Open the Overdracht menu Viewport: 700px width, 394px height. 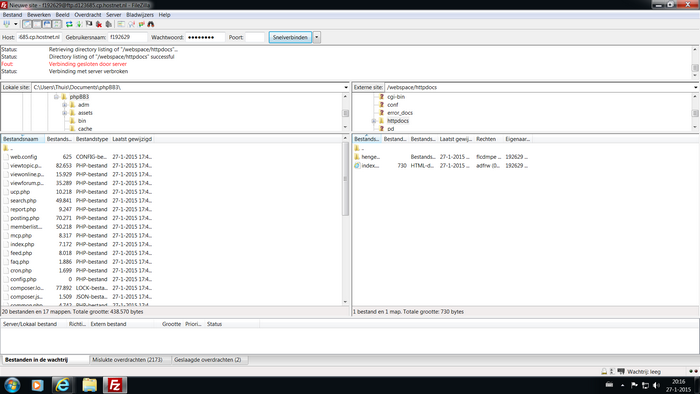click(x=88, y=15)
